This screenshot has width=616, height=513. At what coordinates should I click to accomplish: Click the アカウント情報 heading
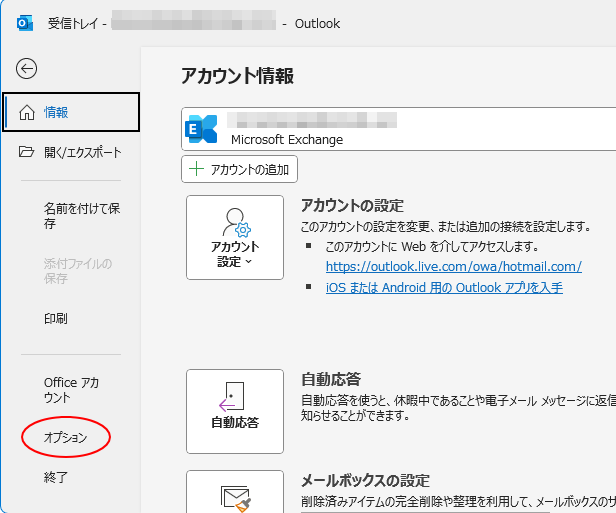pyautogui.click(x=237, y=75)
